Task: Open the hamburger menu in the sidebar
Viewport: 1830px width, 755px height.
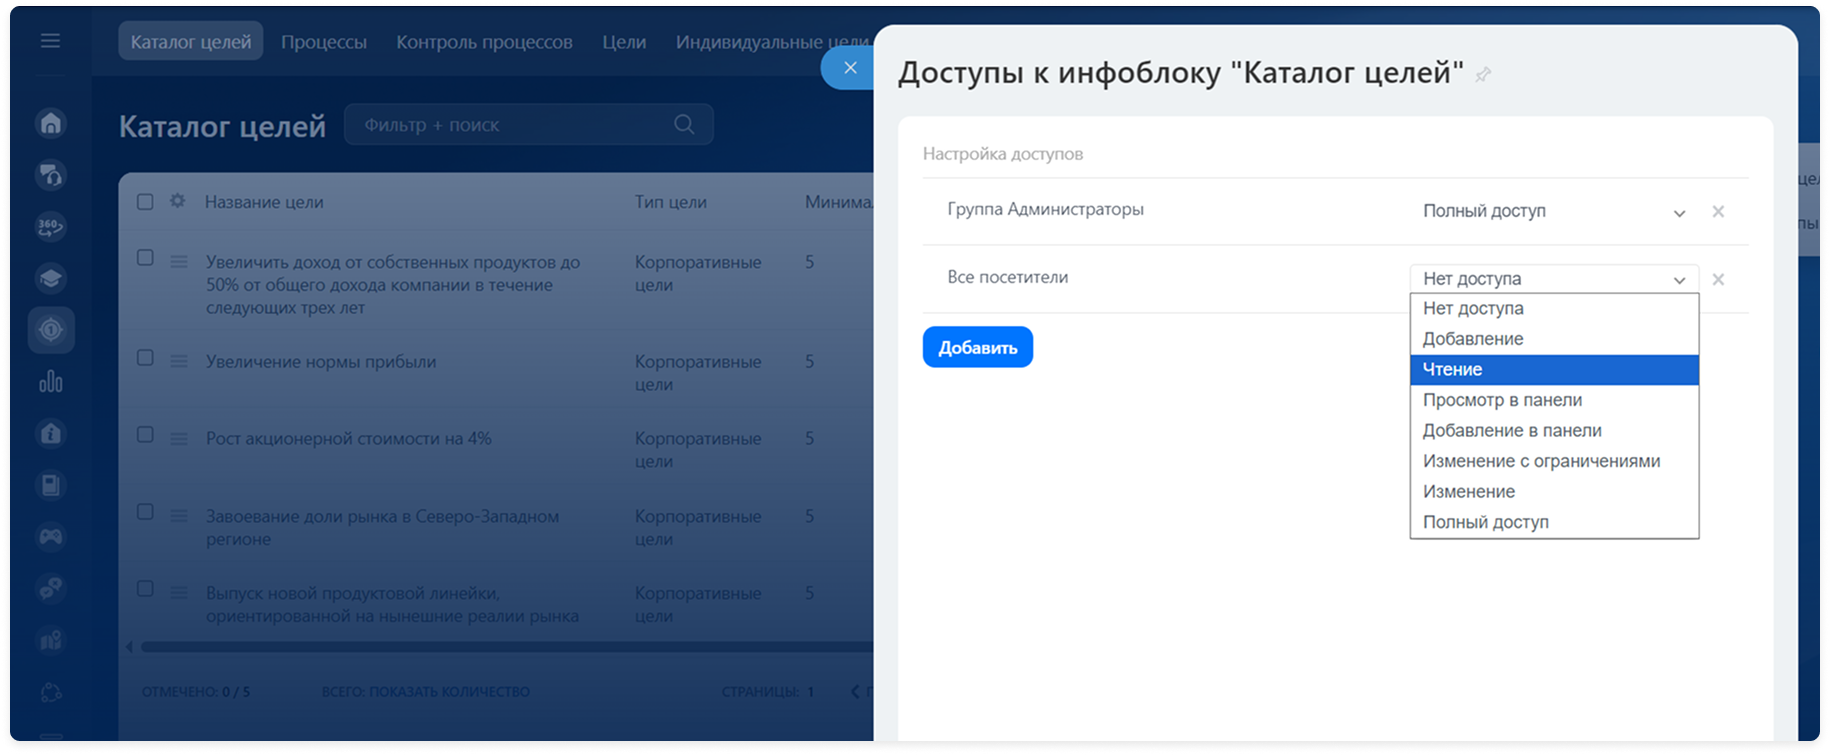Action: [x=50, y=41]
